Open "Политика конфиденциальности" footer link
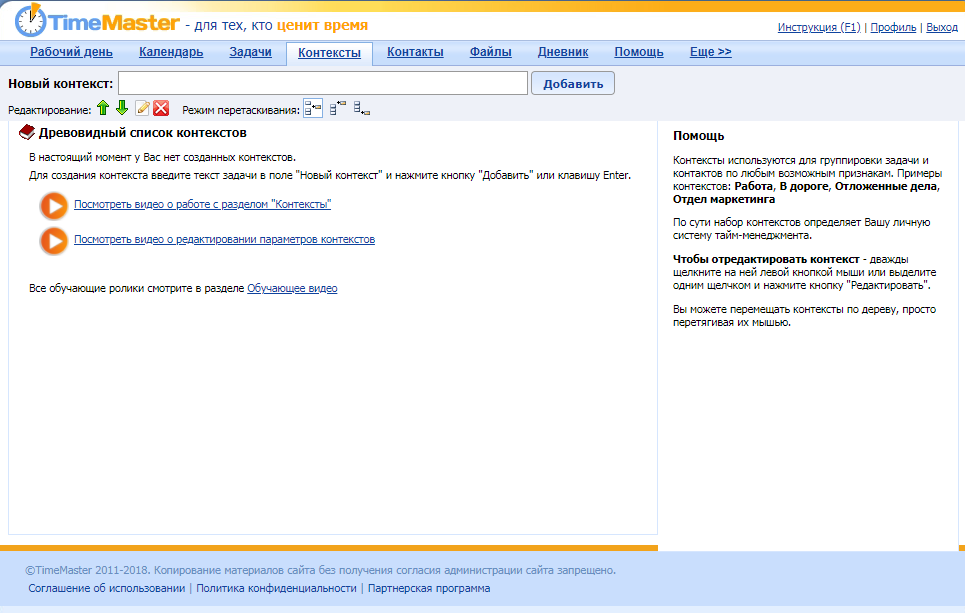The height and width of the screenshot is (613, 965). pyautogui.click(x=276, y=588)
